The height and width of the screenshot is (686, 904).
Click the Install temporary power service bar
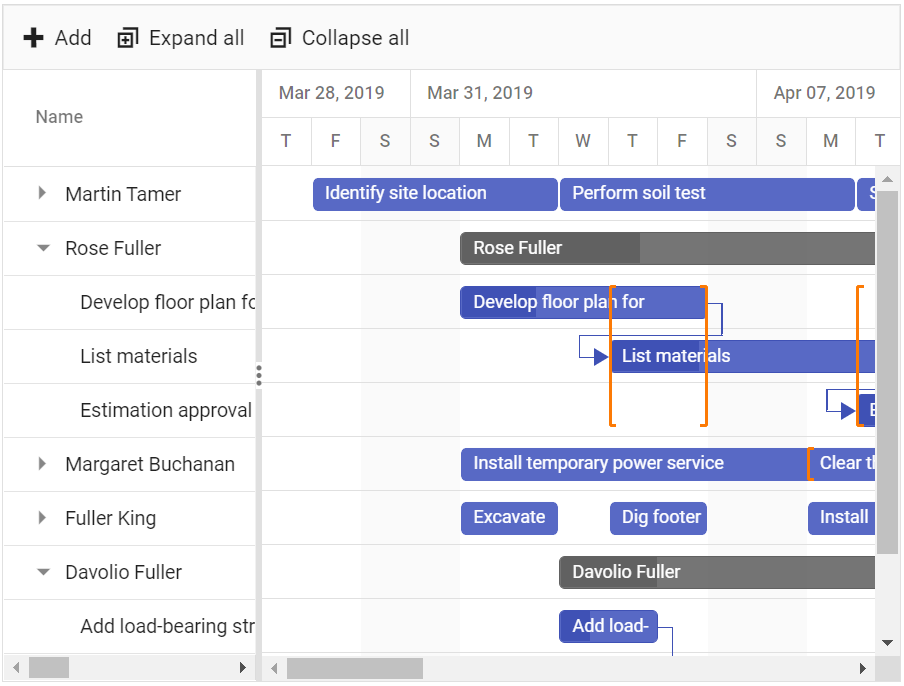coord(633,464)
